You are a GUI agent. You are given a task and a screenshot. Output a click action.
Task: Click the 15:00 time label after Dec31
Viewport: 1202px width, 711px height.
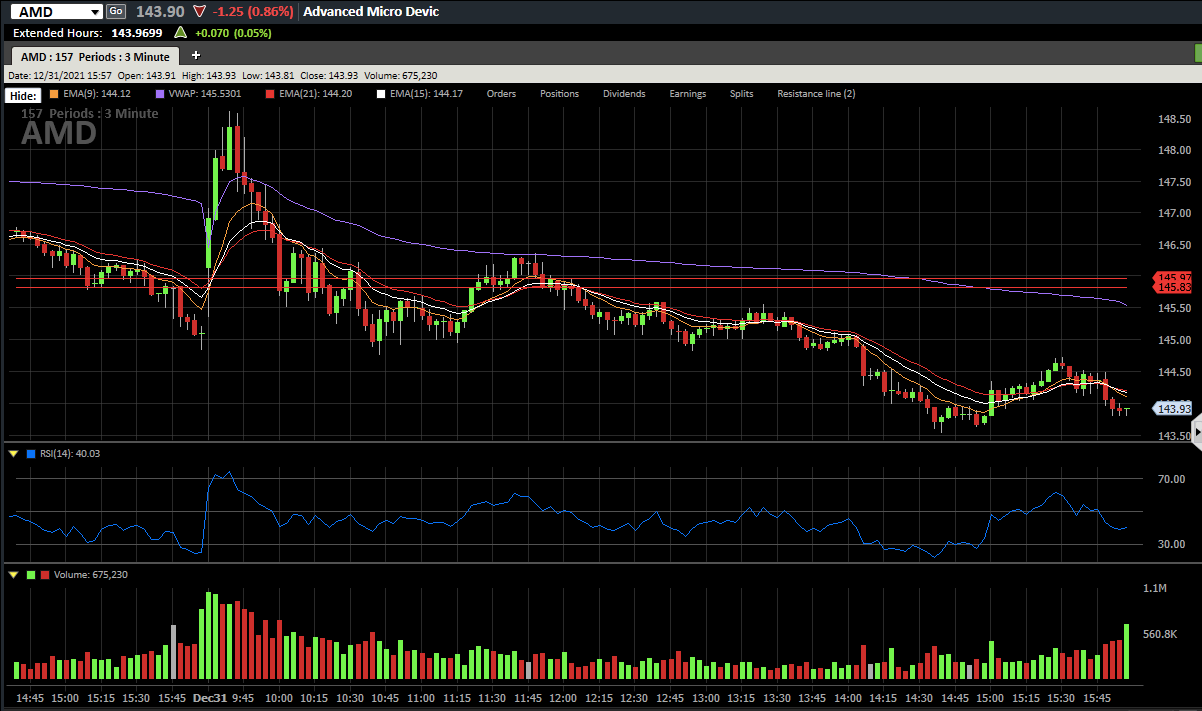click(x=991, y=697)
